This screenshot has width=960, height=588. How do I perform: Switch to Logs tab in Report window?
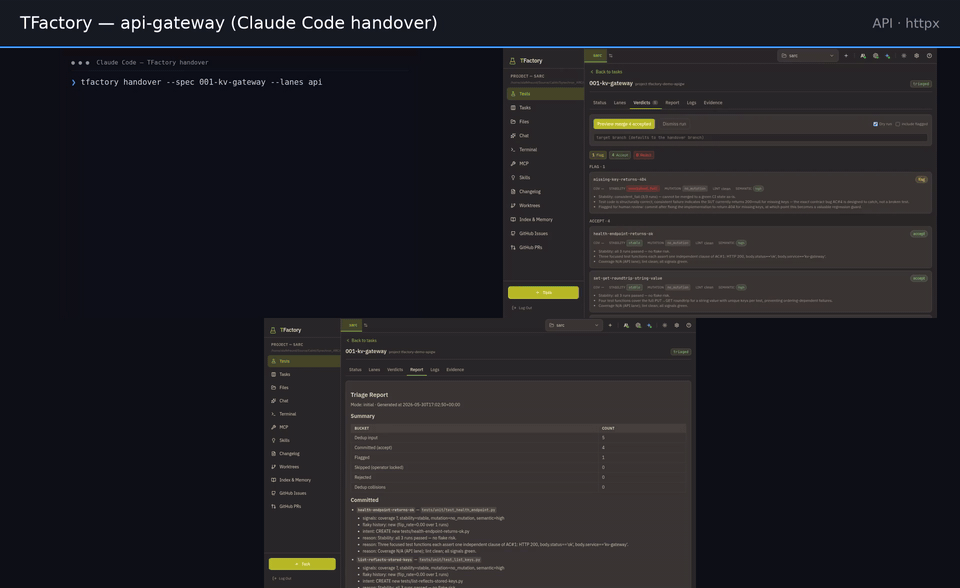[435, 370]
